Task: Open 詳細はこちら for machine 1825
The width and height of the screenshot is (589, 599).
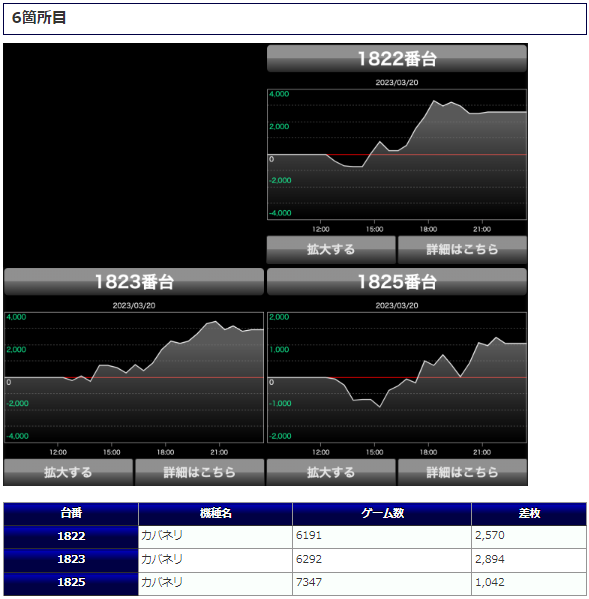Action: click(x=462, y=472)
